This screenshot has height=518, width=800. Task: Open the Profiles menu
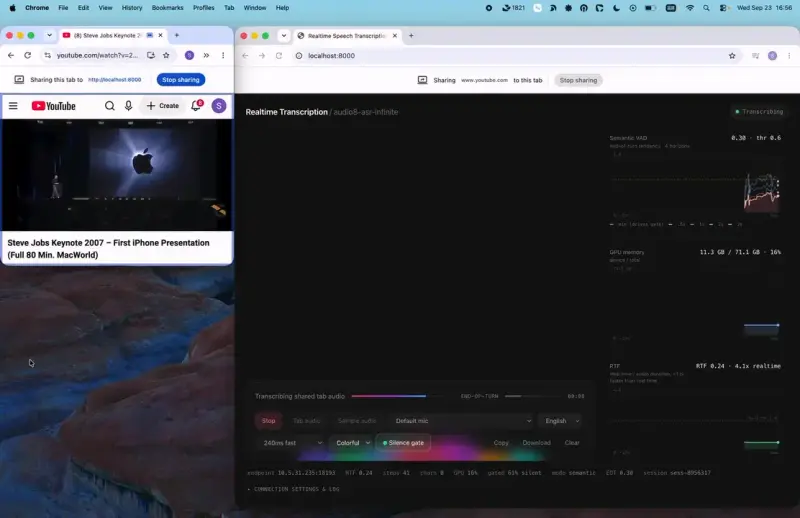click(x=204, y=8)
